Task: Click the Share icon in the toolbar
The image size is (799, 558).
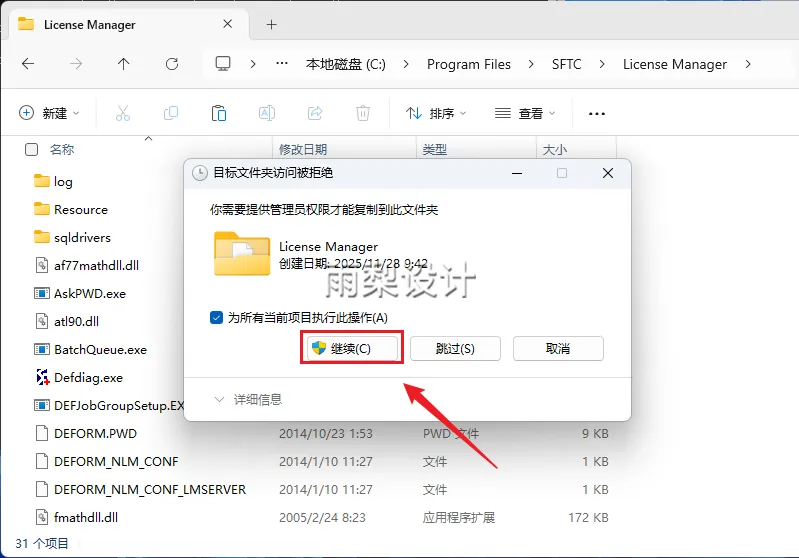Action: (x=315, y=113)
